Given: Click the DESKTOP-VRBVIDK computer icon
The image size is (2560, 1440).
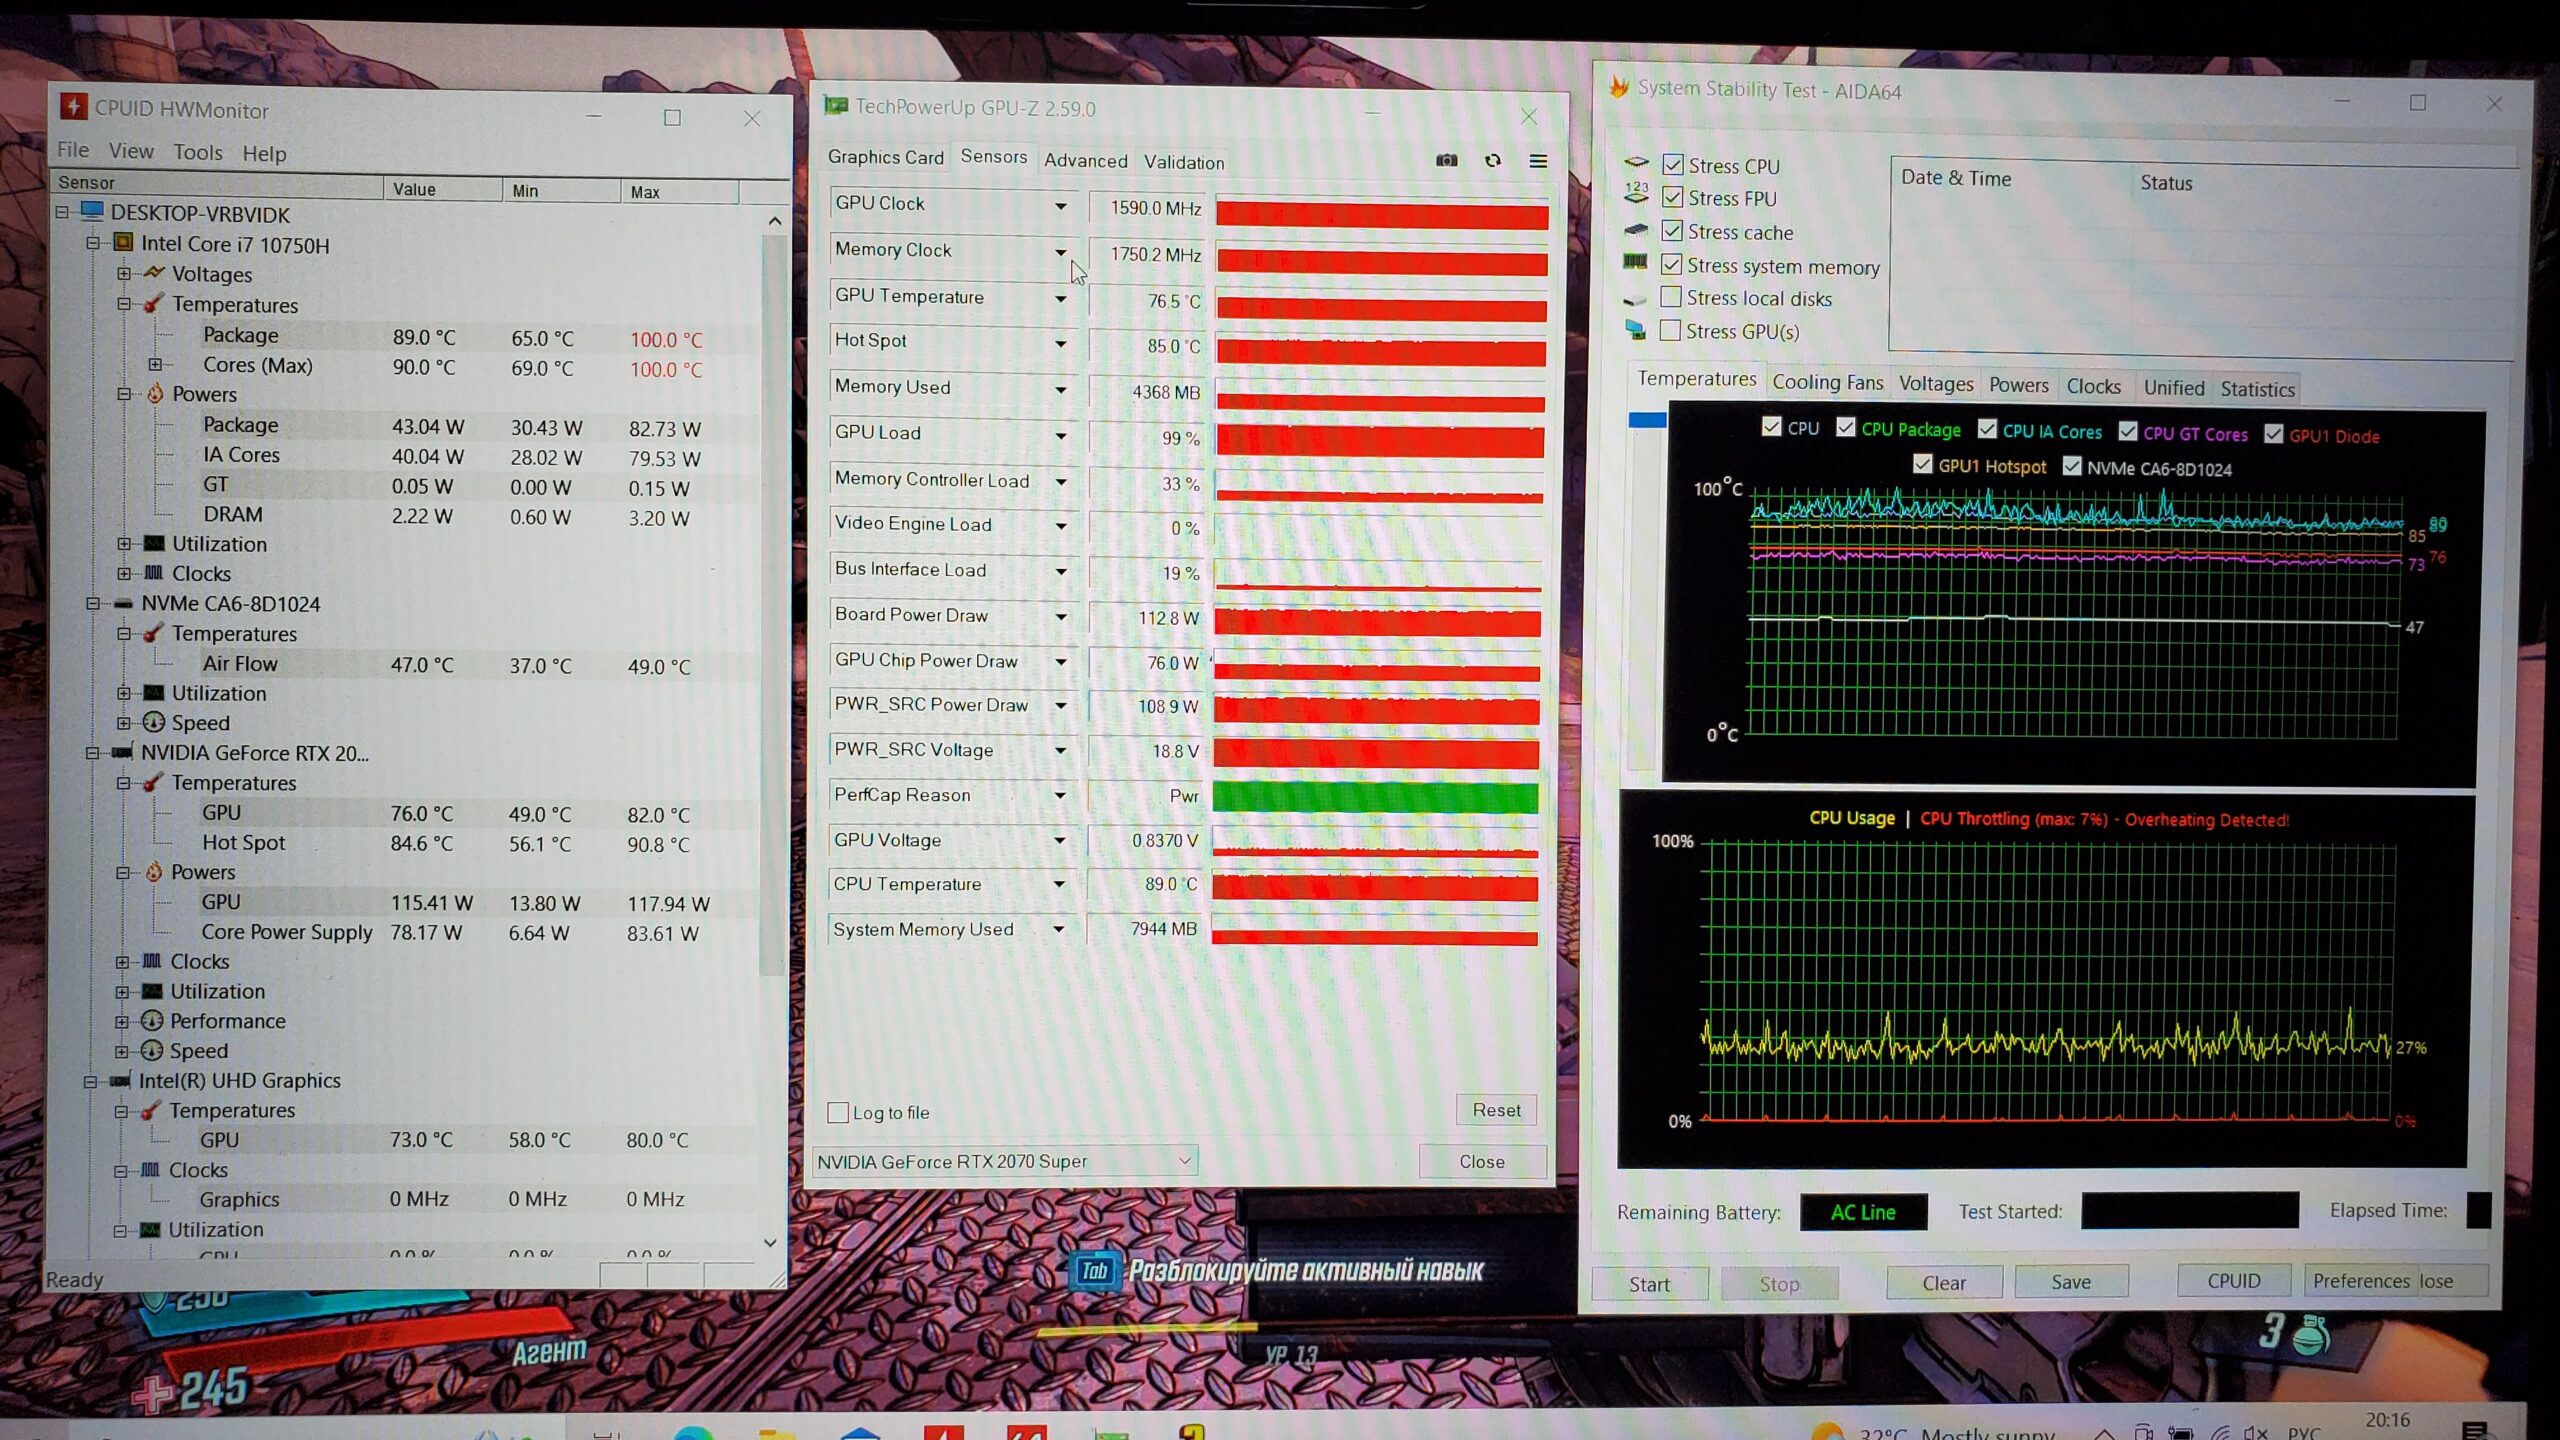Looking at the screenshot, I should tap(92, 212).
